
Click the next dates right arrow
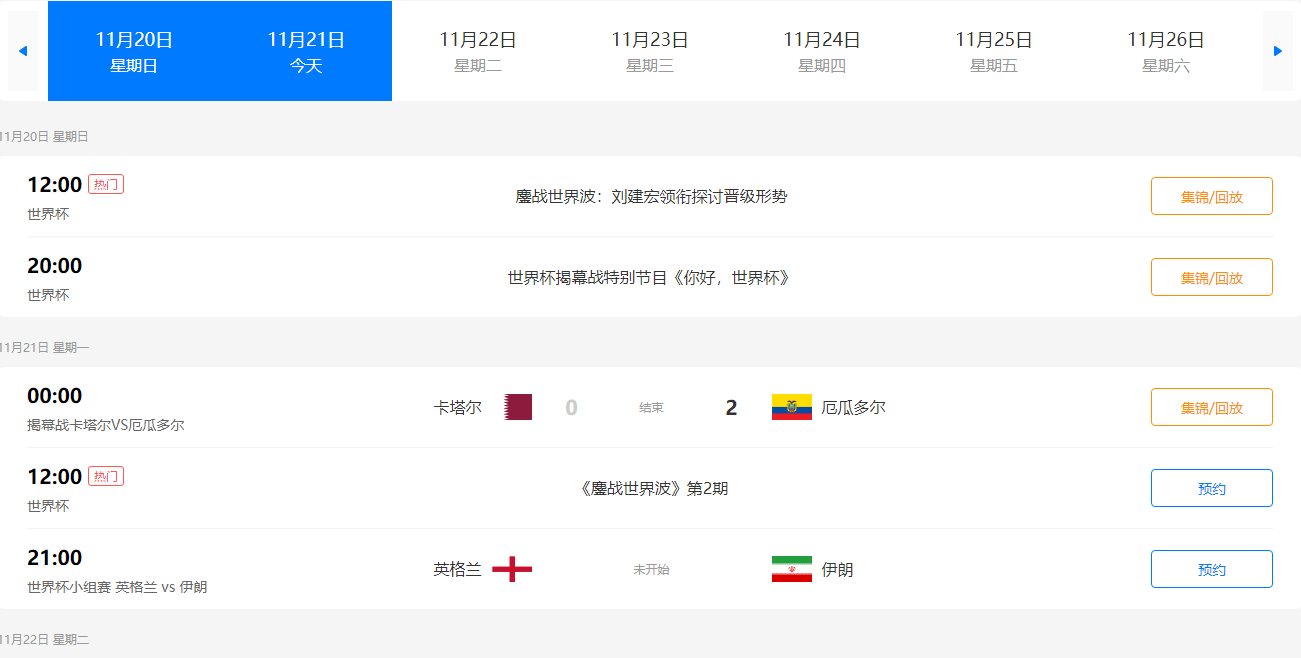[1278, 51]
